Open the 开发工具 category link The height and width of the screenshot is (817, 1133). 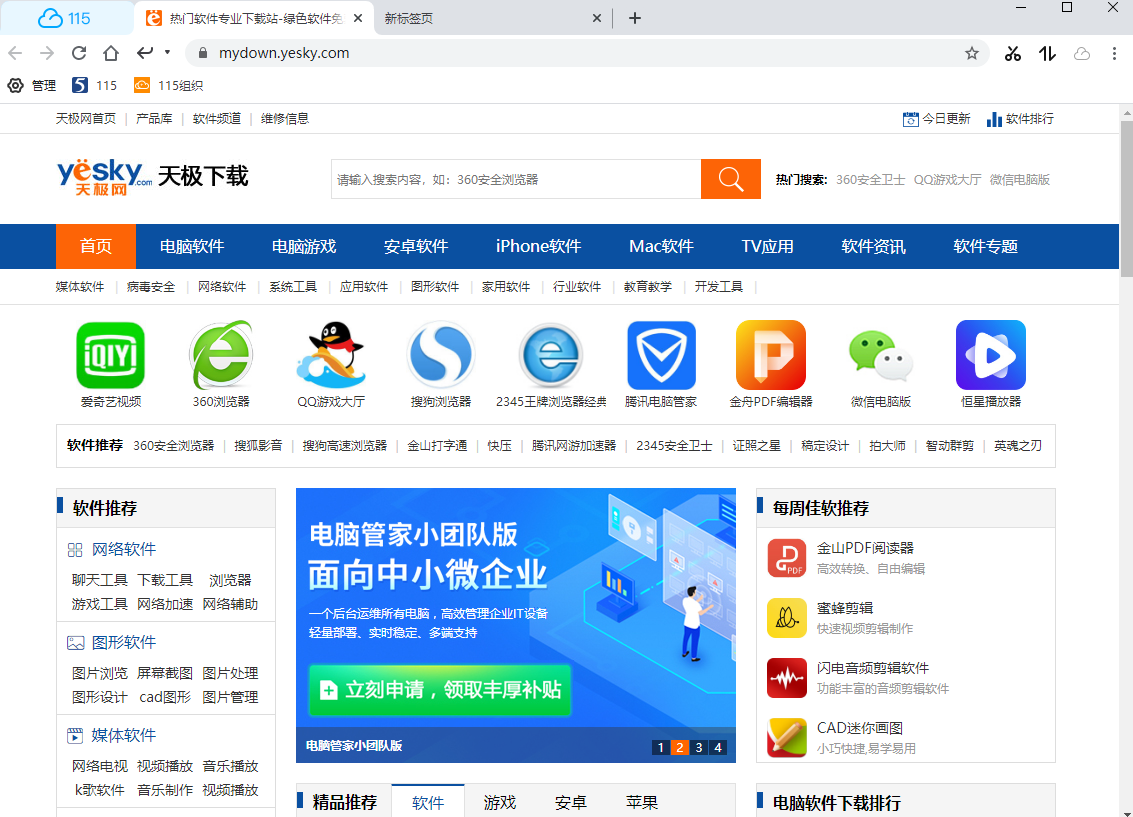[719, 287]
